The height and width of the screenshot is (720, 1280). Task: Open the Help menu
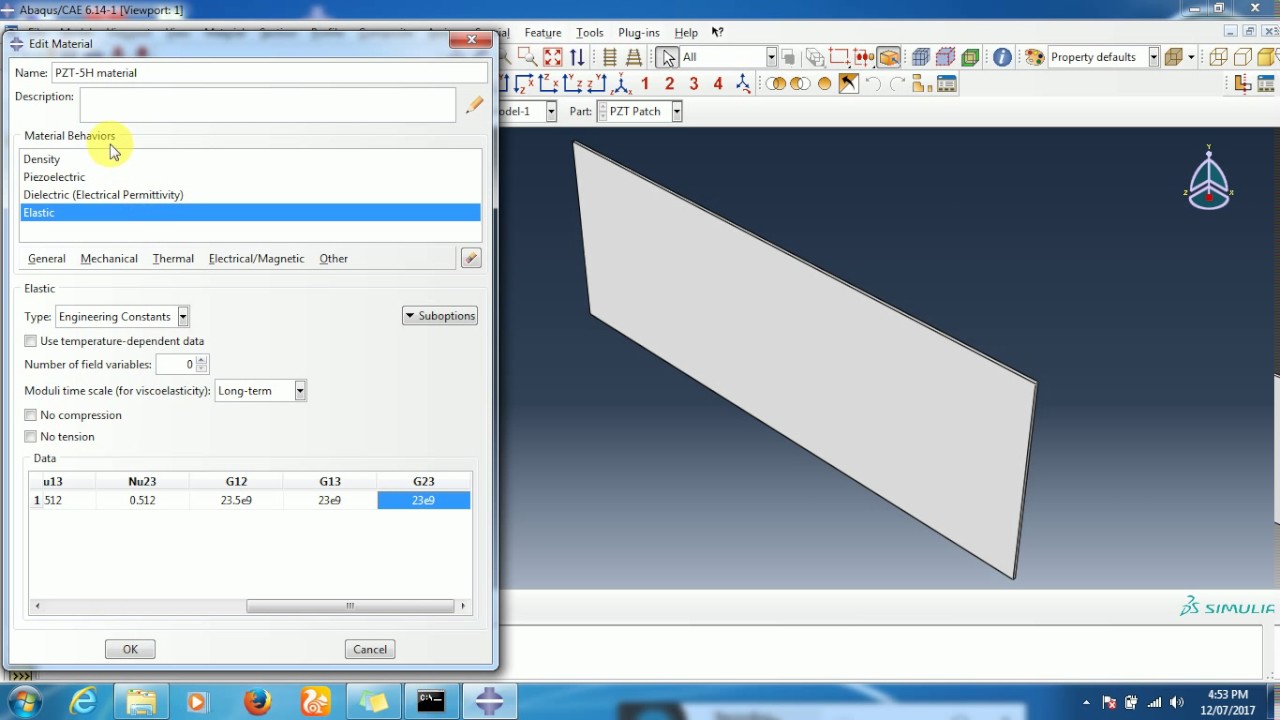[x=686, y=33]
